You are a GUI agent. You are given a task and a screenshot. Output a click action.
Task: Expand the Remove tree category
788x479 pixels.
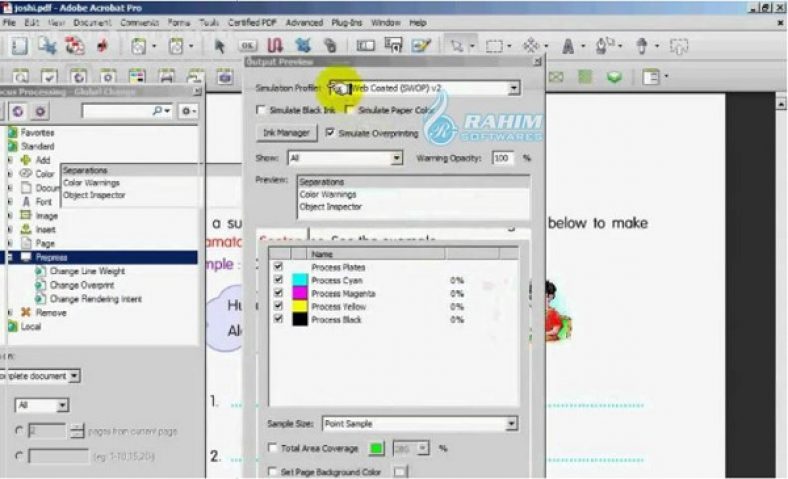[10, 313]
